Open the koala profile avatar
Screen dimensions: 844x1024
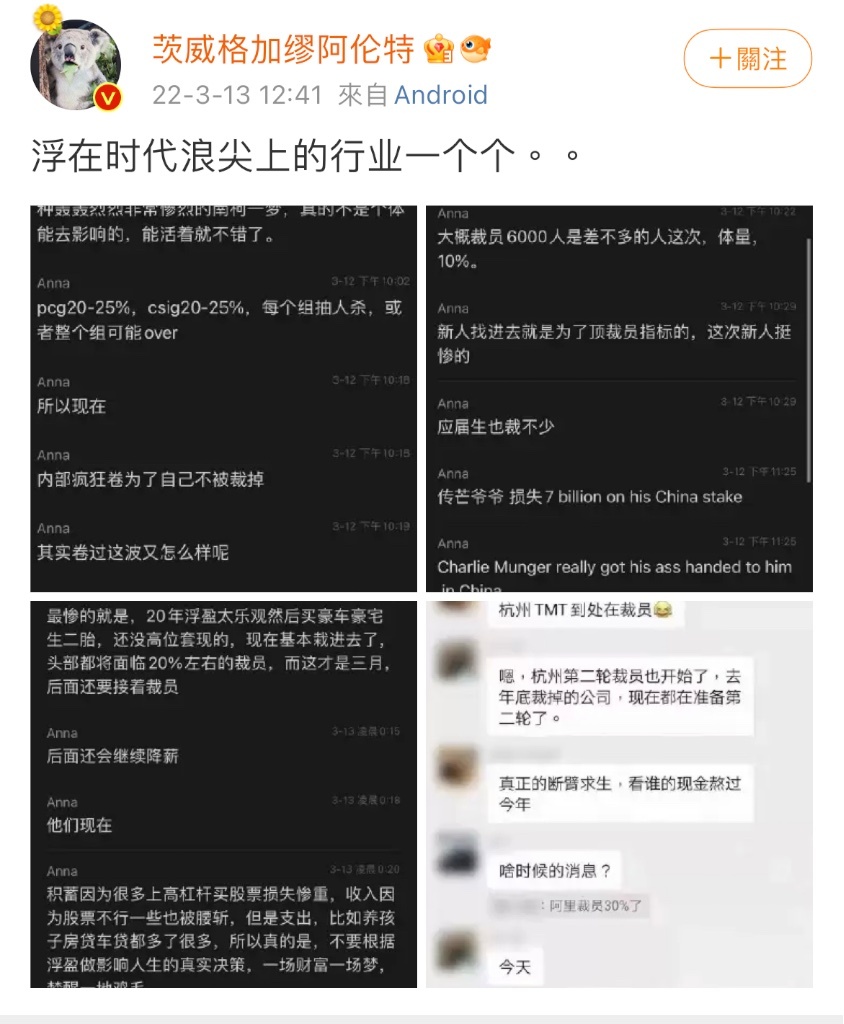coord(76,64)
